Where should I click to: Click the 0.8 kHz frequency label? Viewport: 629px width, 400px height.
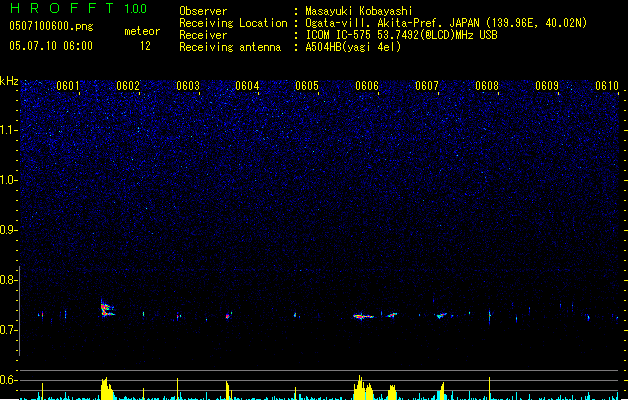[9, 280]
